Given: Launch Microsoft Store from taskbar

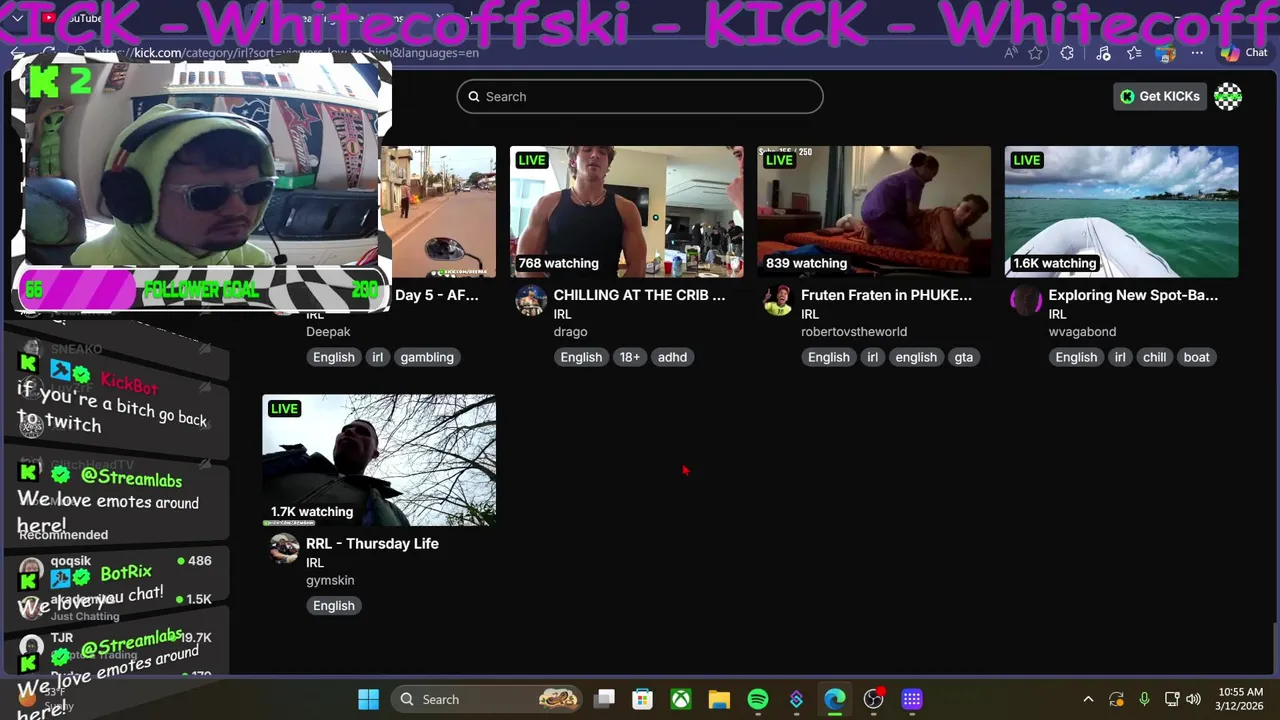Looking at the screenshot, I should pos(643,699).
